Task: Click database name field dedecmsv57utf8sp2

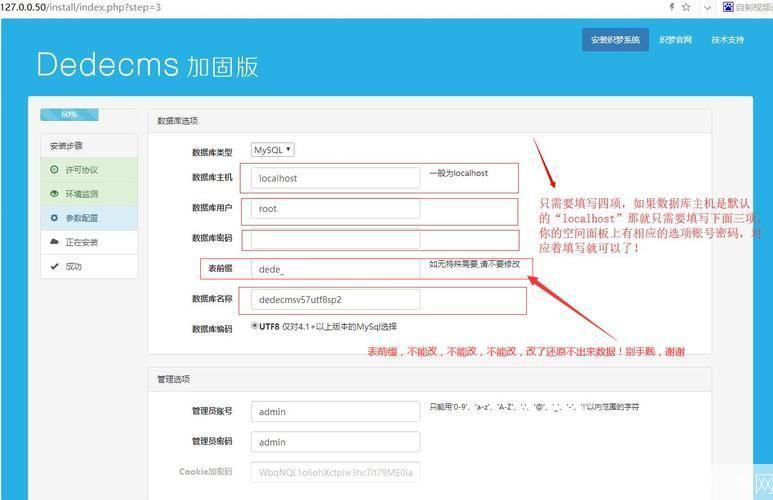Action: 335,299
